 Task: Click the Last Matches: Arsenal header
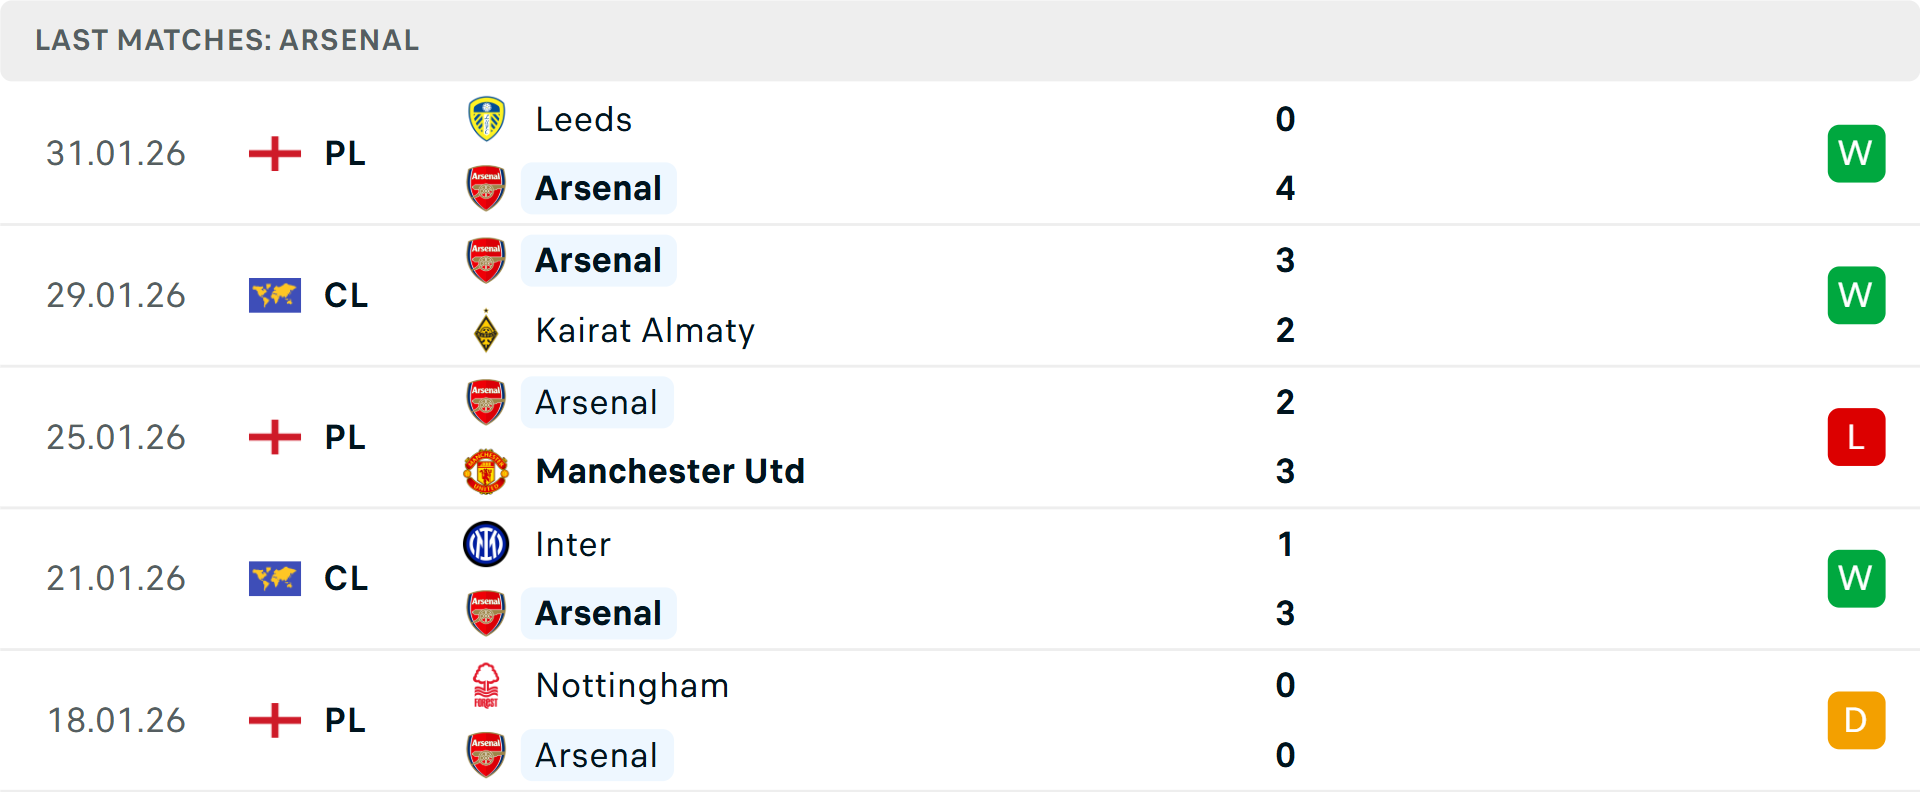click(227, 40)
